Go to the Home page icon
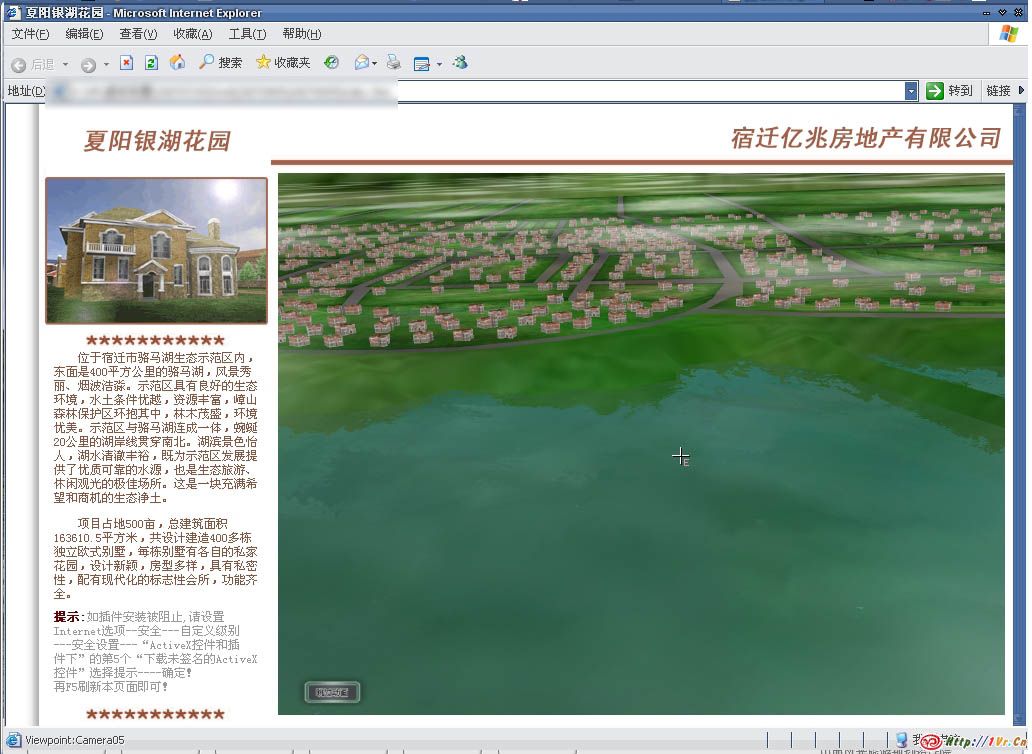 tap(177, 63)
